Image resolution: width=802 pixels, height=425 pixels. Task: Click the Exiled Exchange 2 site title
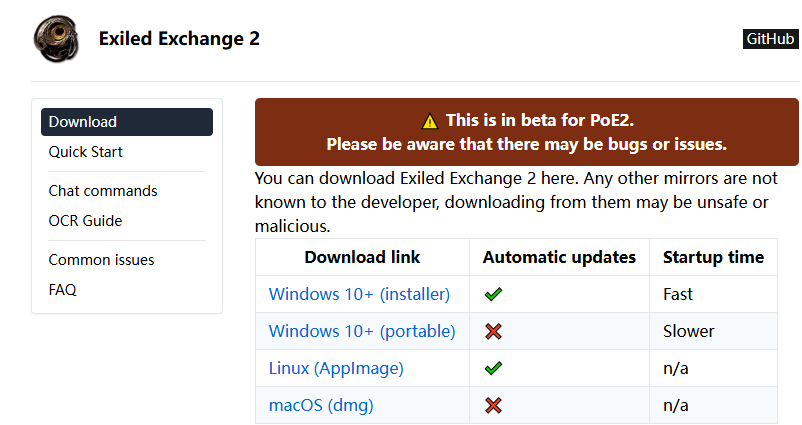pos(179,39)
